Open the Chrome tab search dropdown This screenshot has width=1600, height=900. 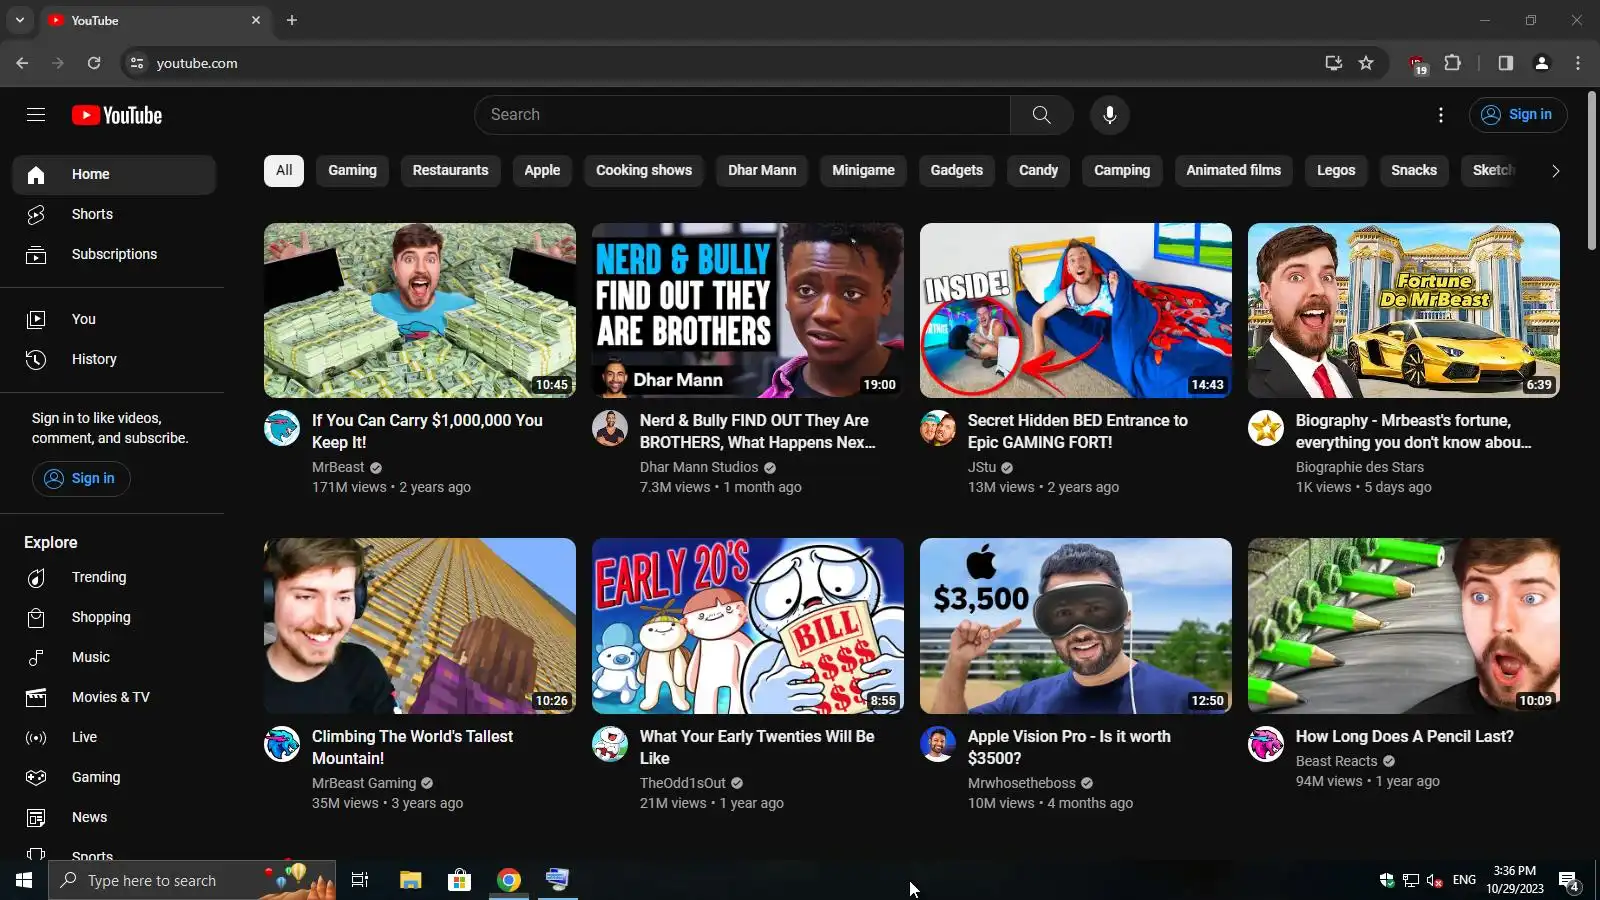(x=20, y=20)
